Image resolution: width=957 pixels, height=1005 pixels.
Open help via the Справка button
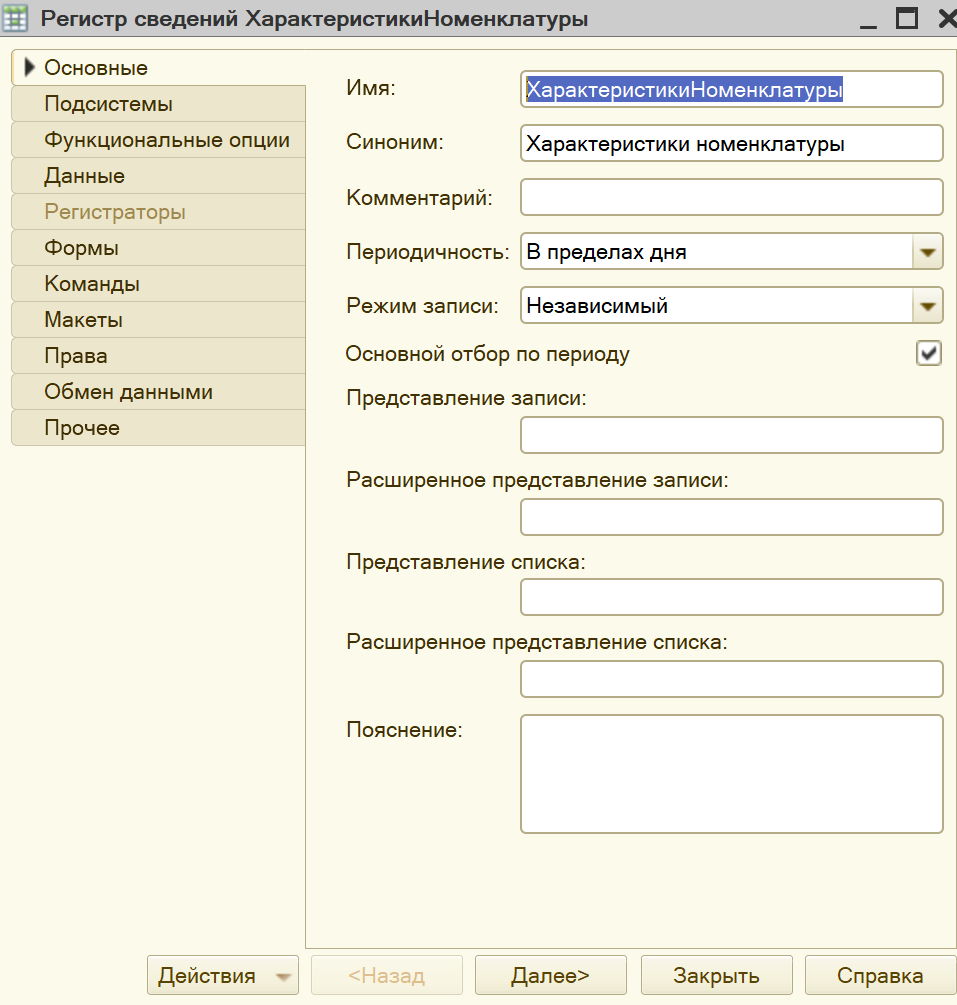click(881, 976)
